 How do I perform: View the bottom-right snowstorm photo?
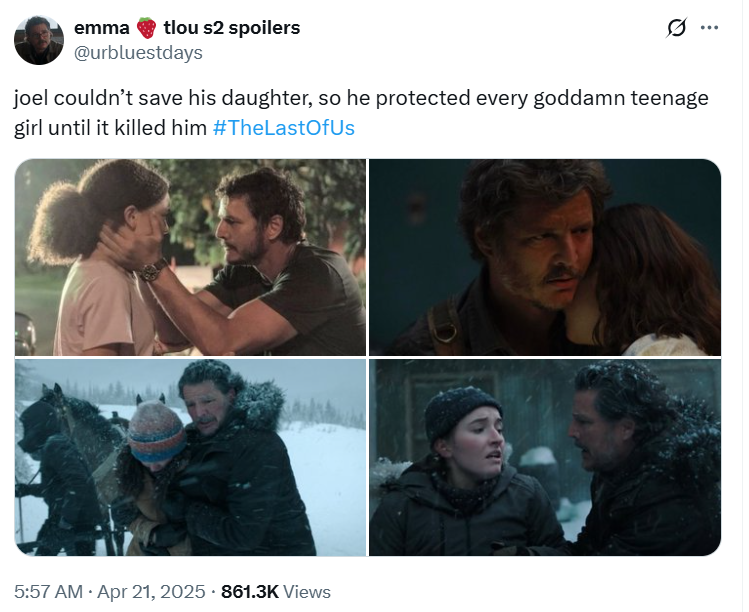pos(545,458)
